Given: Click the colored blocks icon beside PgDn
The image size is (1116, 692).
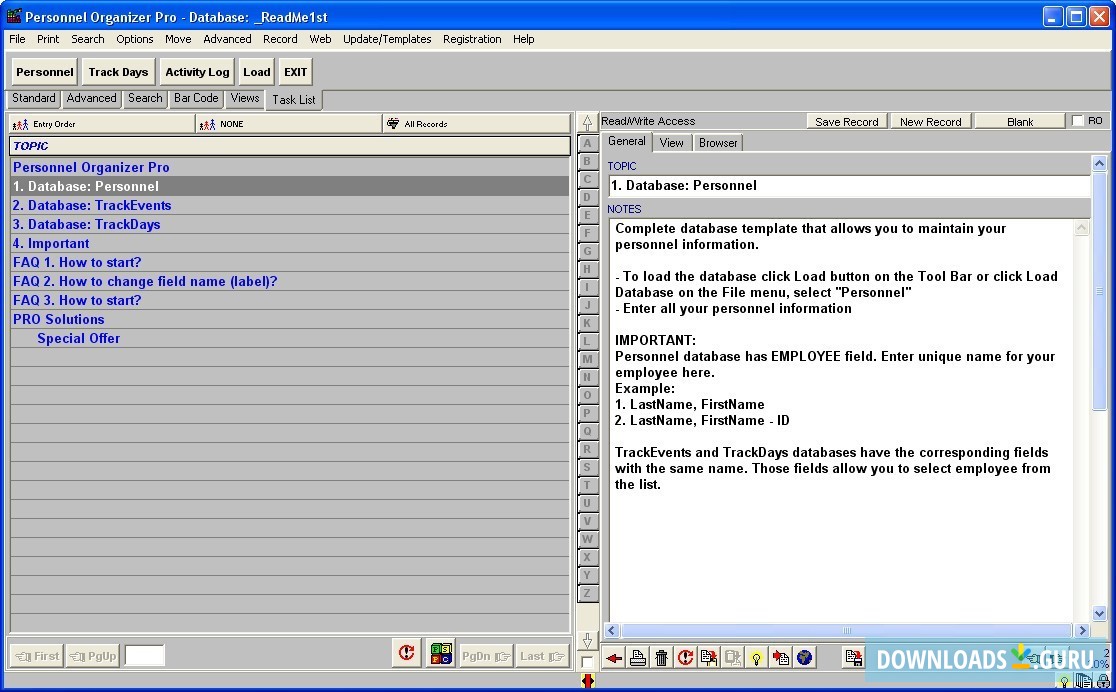Looking at the screenshot, I should click(x=440, y=655).
